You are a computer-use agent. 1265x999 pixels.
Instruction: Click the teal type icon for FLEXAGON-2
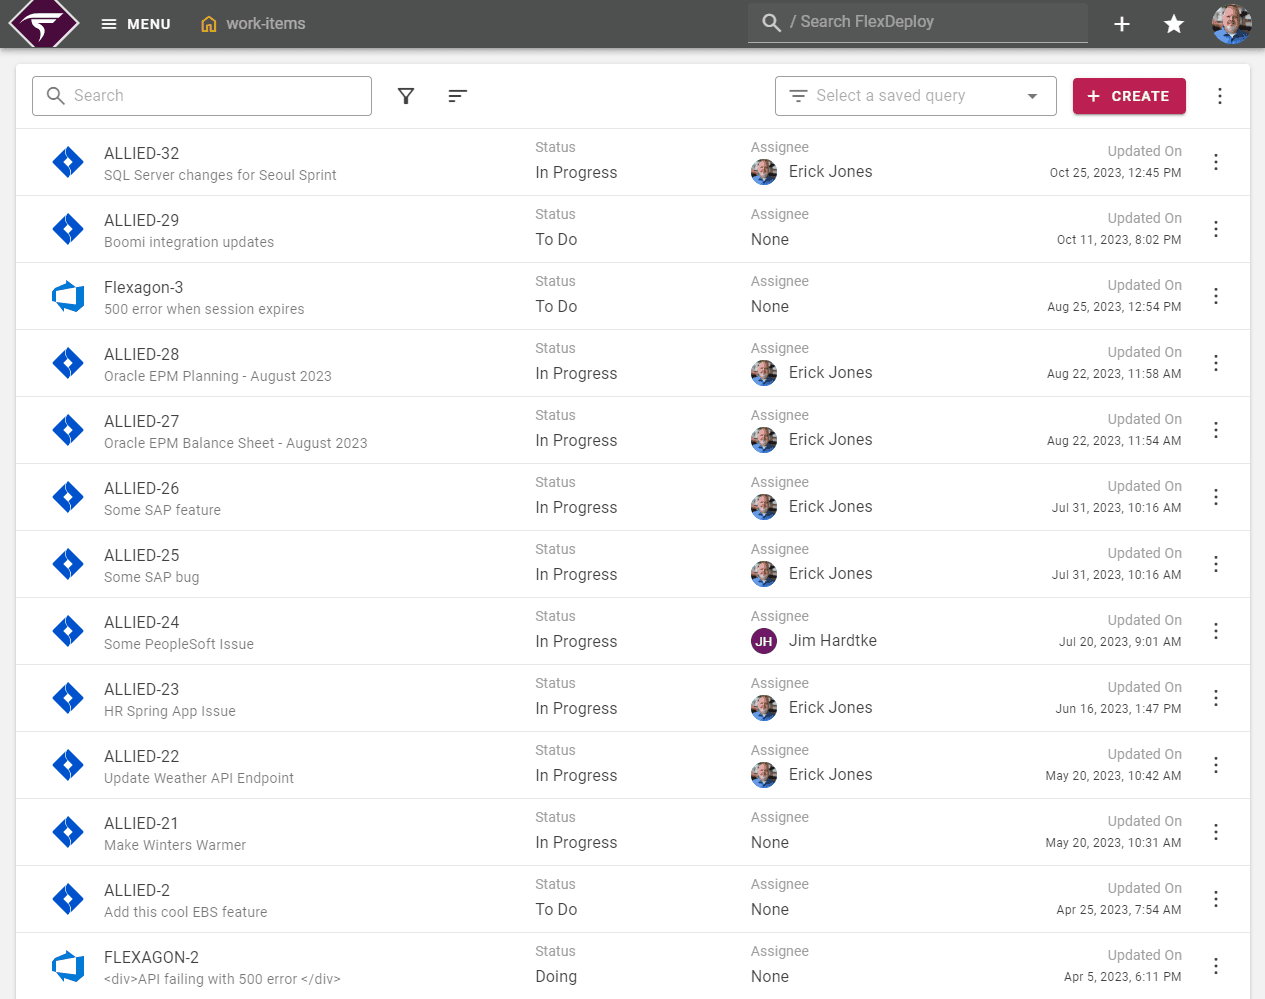(68, 966)
